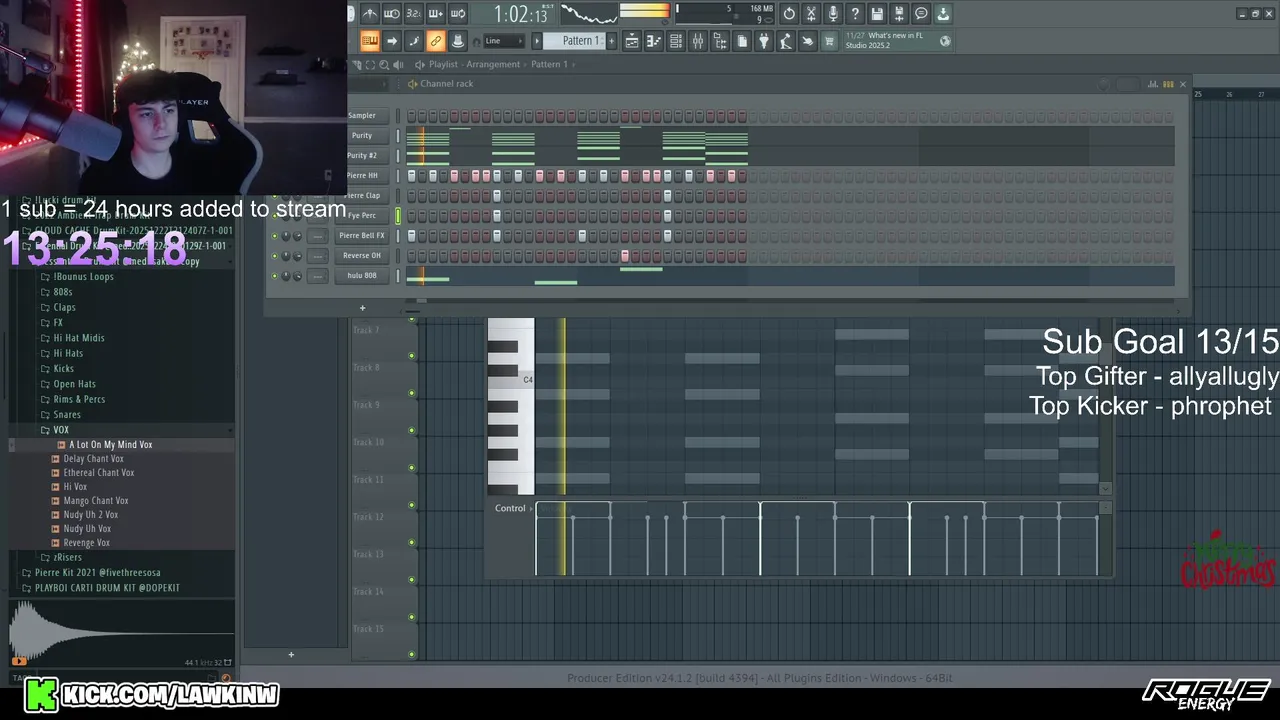Click Pierre Bell FX mixer track selector

(x=317, y=236)
